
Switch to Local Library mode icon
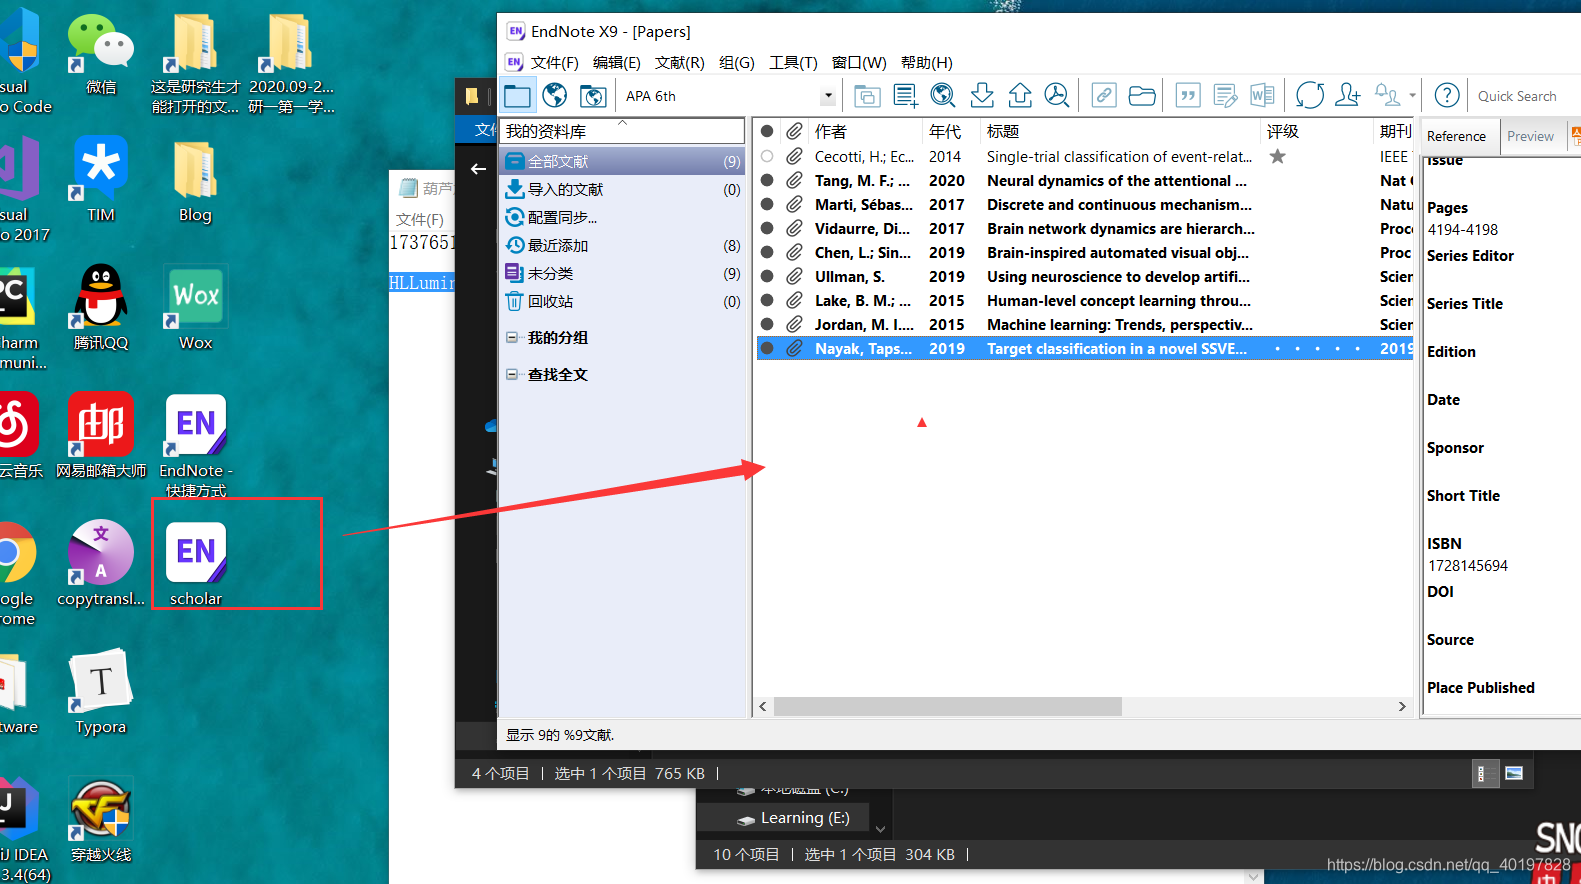pos(517,96)
